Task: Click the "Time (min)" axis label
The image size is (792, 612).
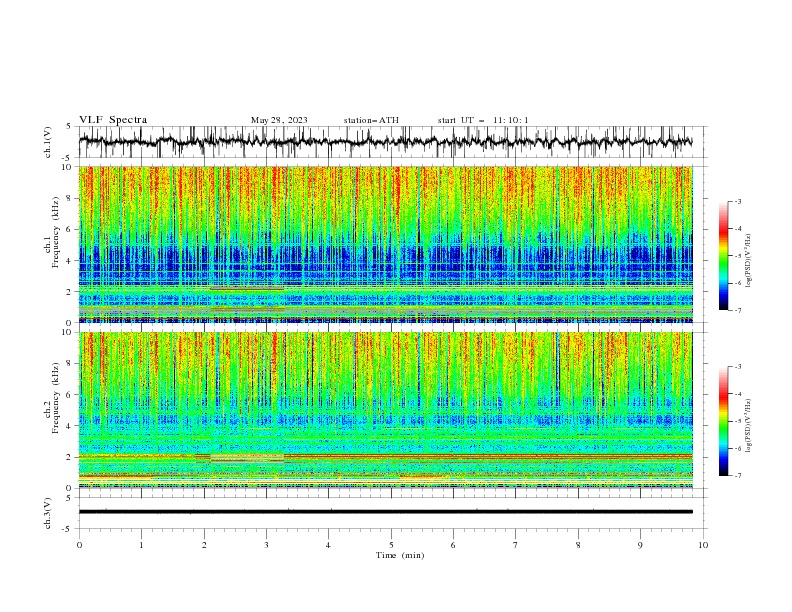Action: pyautogui.click(x=400, y=555)
